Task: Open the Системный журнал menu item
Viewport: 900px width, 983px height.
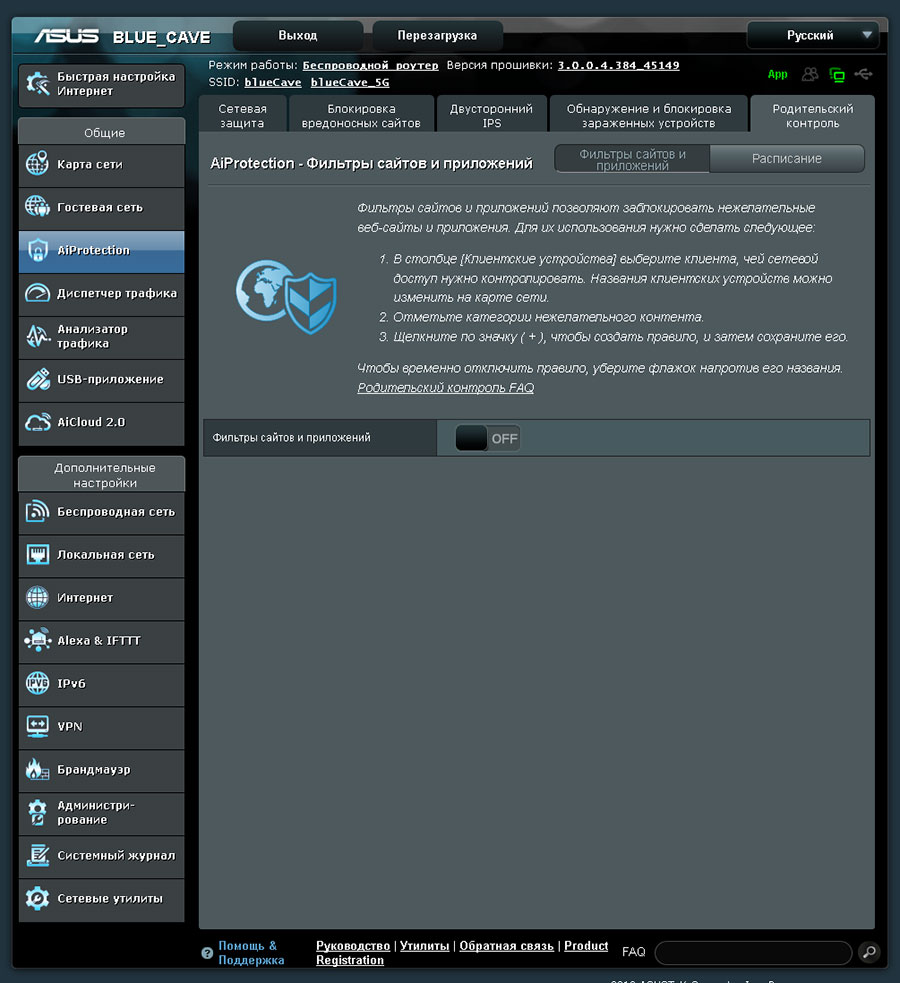Action: 102,856
